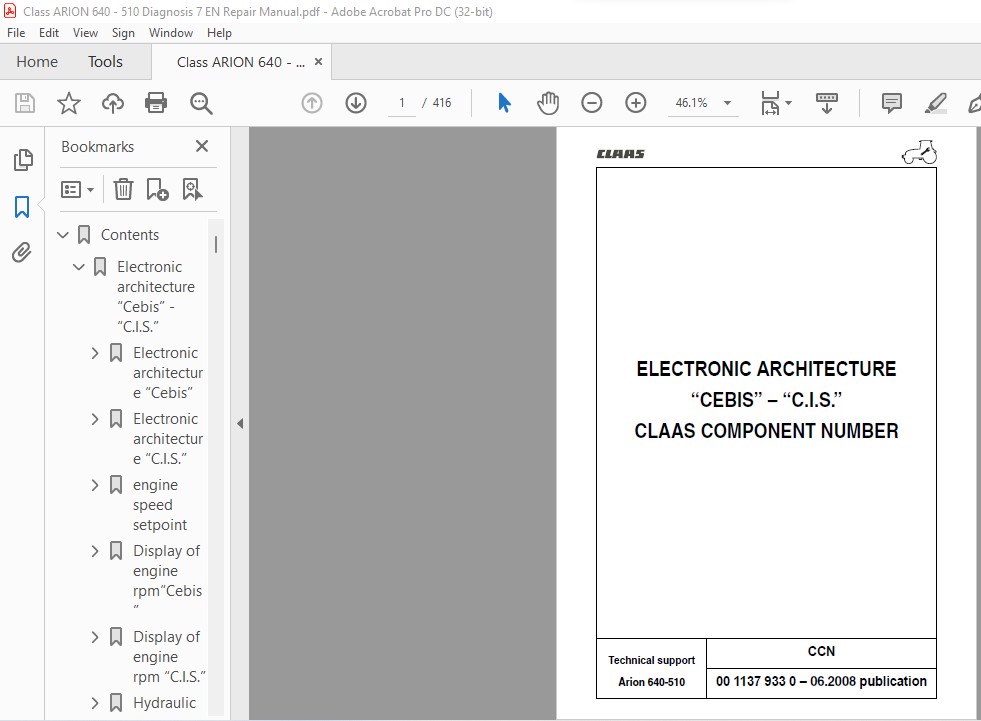The width and height of the screenshot is (981, 721).
Task: Click the "416" total page count
Action: click(442, 103)
